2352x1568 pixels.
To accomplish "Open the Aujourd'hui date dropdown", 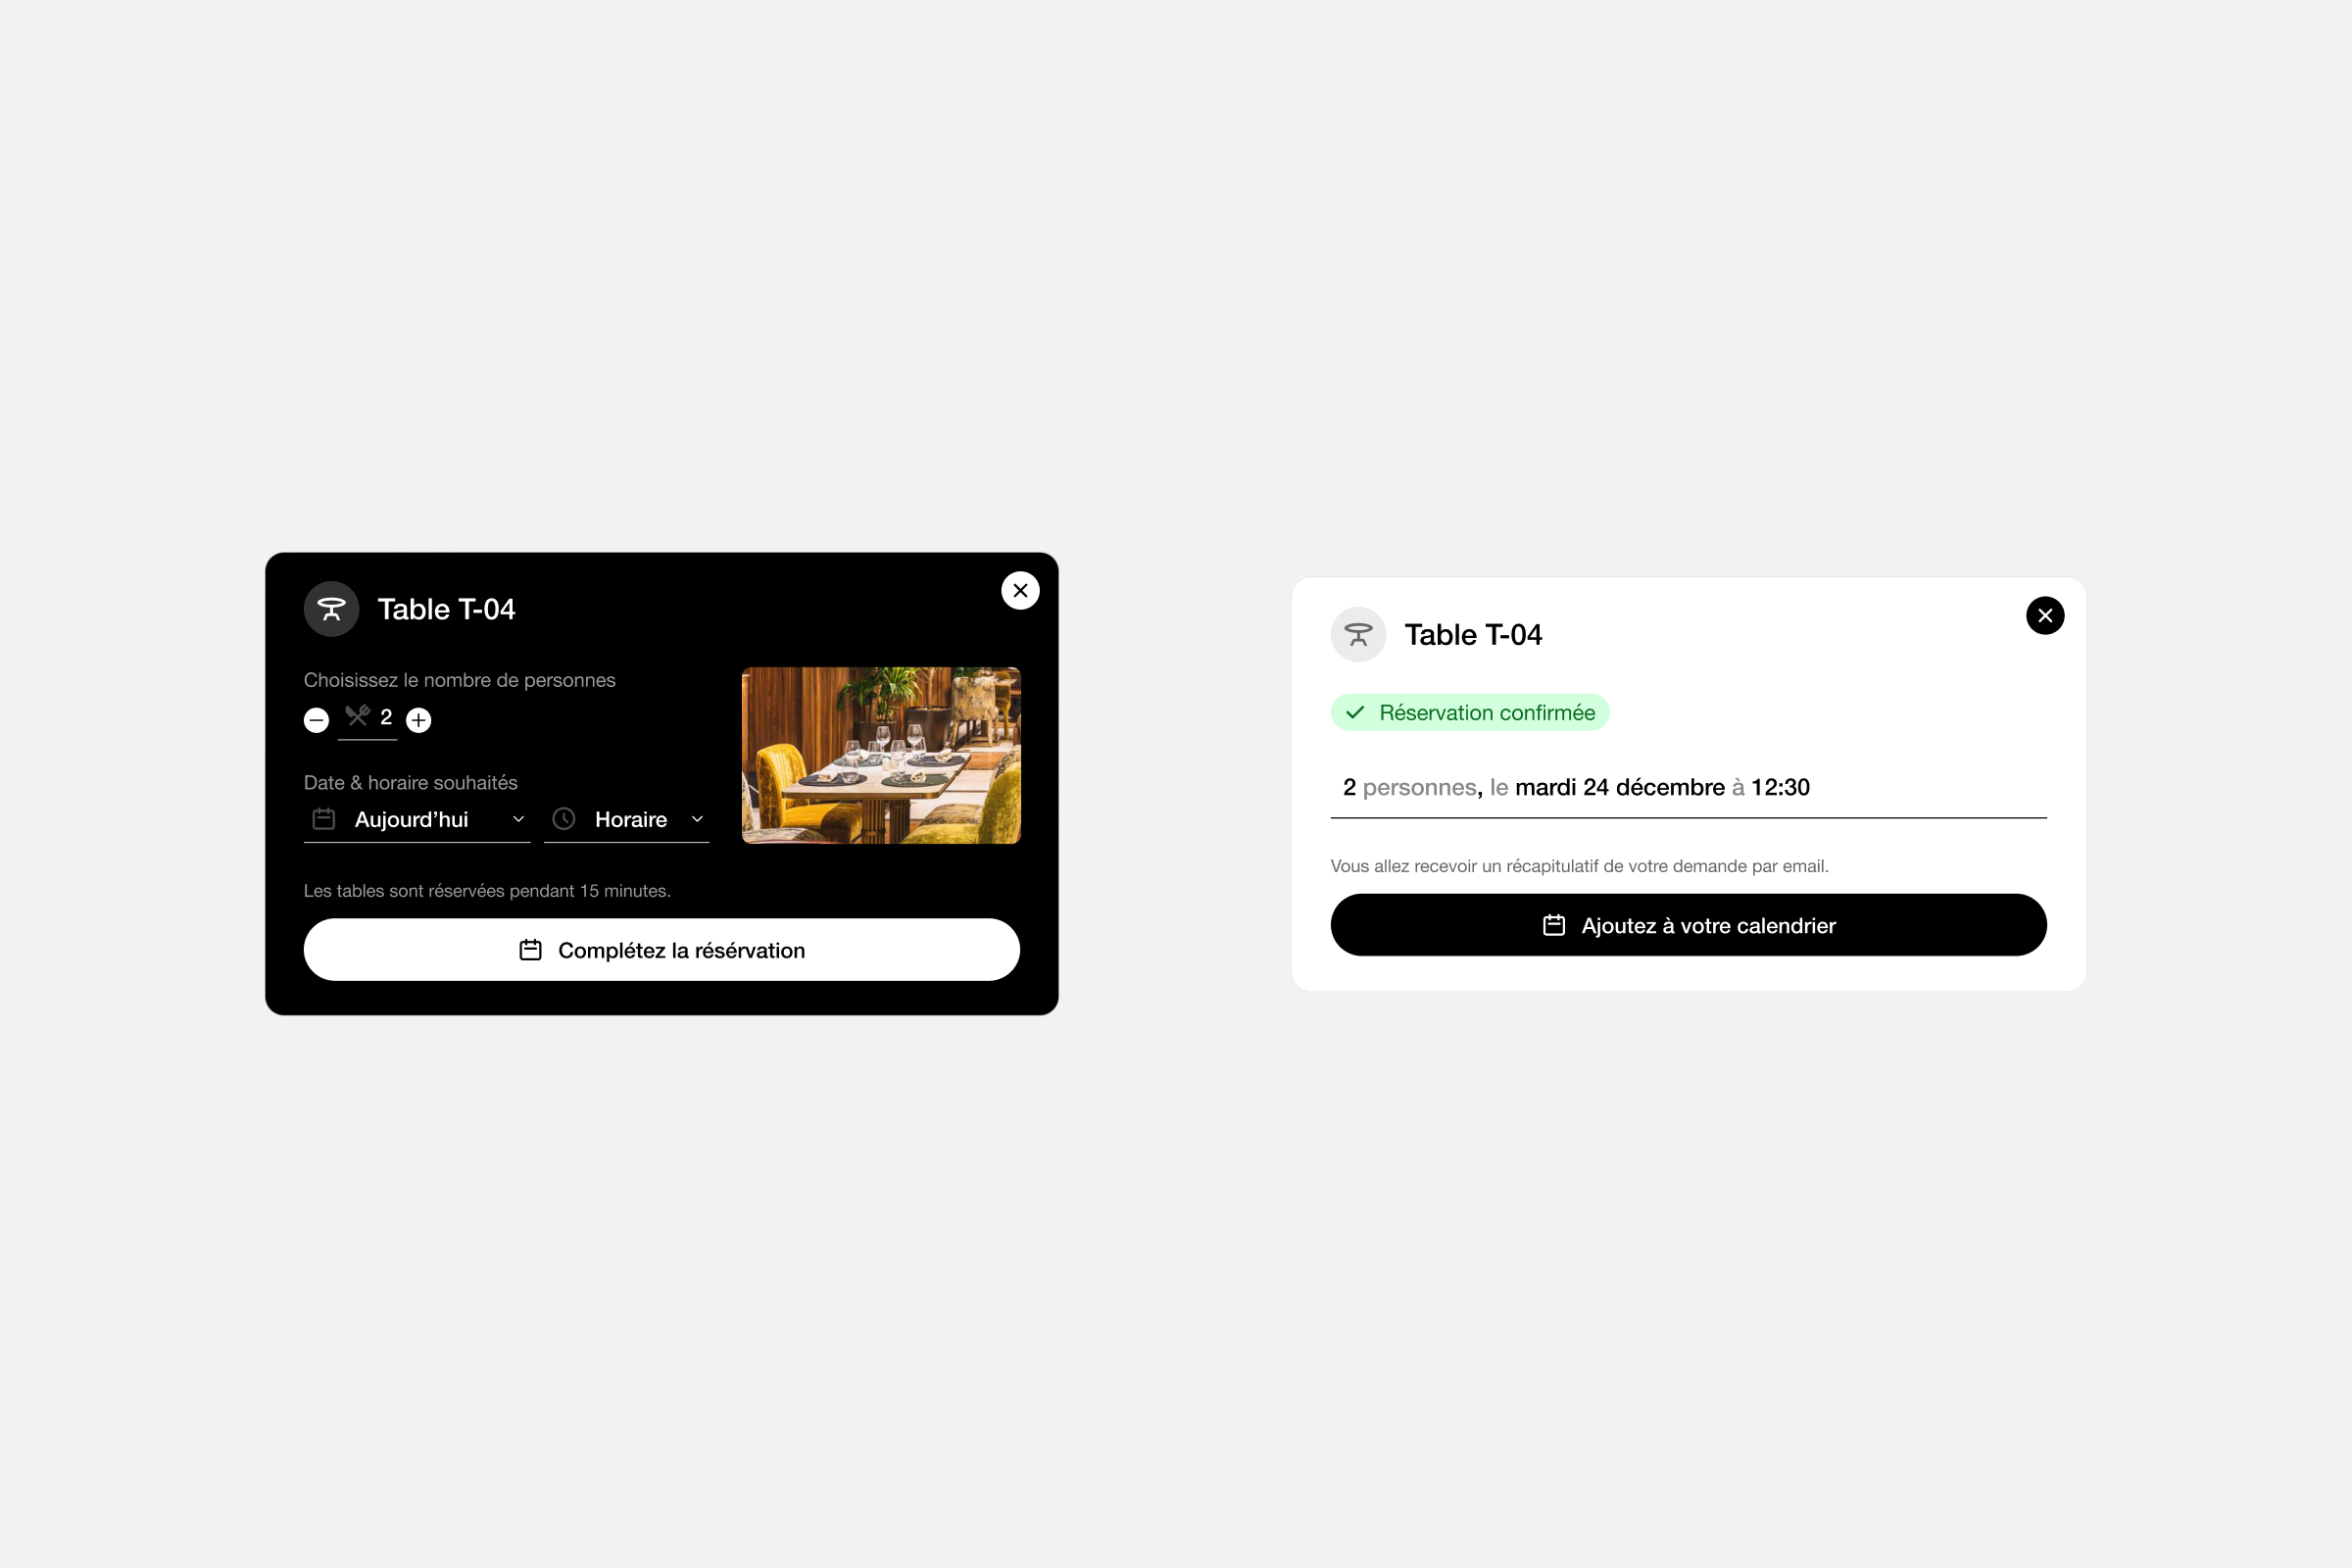I will [x=417, y=820].
